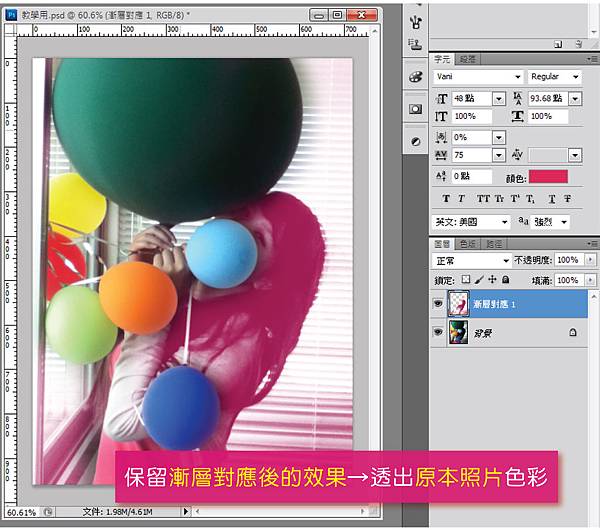Click the tsume character-spacing icon beside 0%
Screen dimensions: 600x530
point(441,137)
